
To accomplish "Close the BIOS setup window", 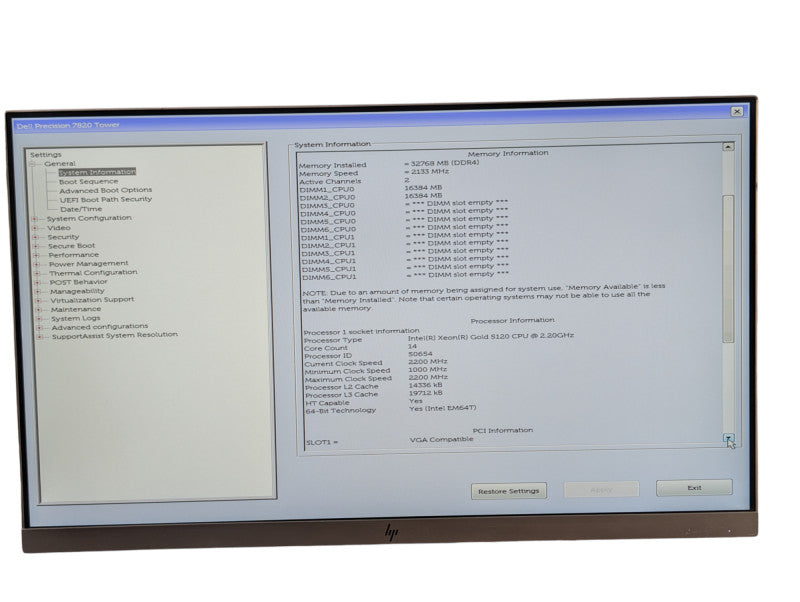I will [x=737, y=111].
